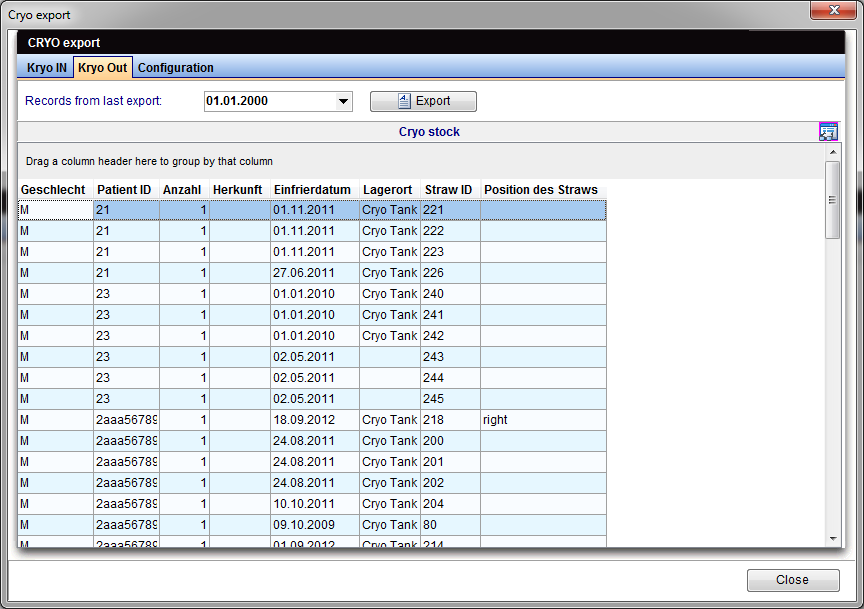Click Patient ID 2aaa5678 in Straw 200 row
Viewport: 864px width, 609px height.
click(126, 441)
